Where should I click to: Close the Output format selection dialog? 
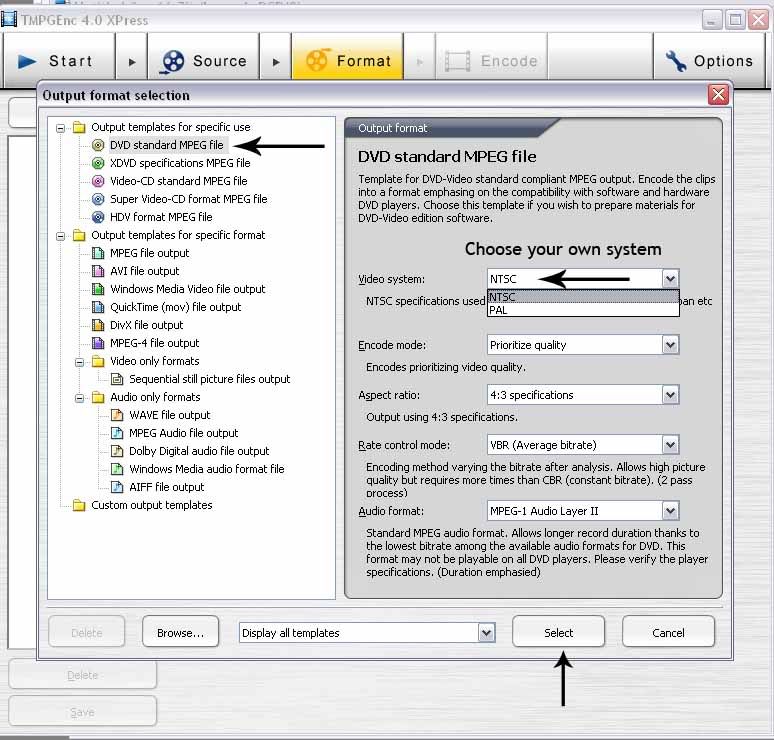[x=718, y=94]
